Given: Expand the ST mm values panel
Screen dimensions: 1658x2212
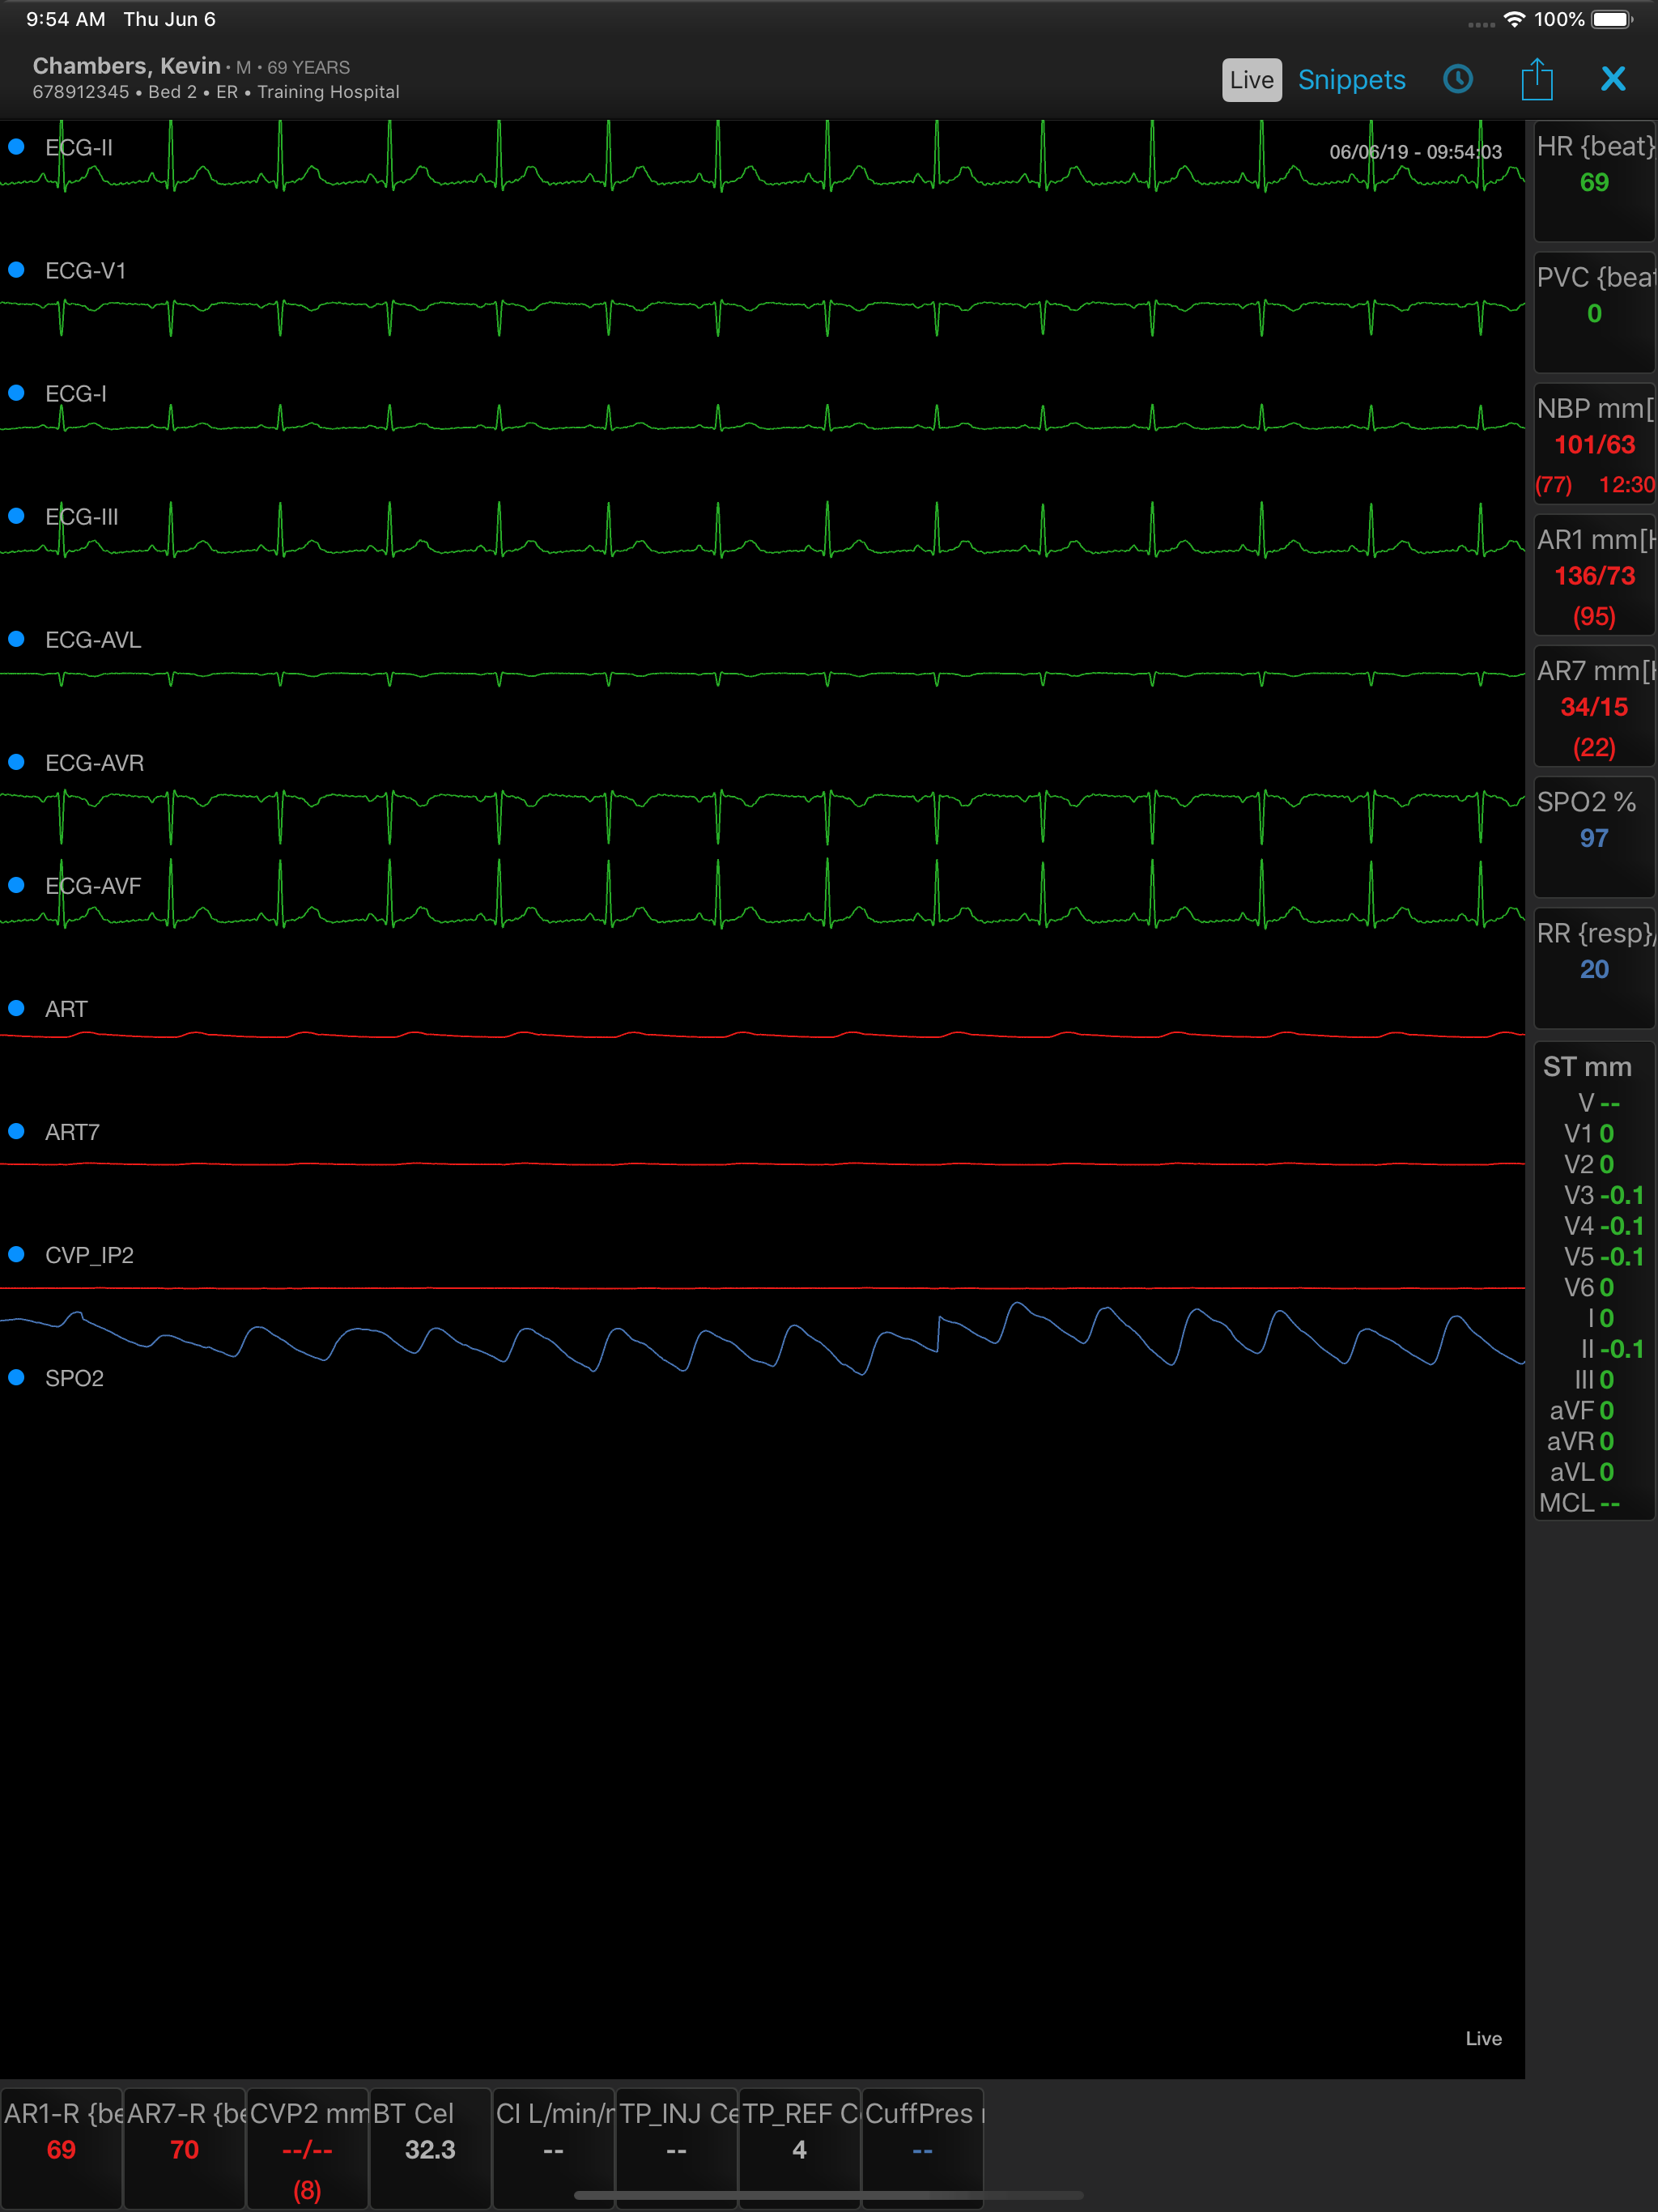Looking at the screenshot, I should 1594,1281.
